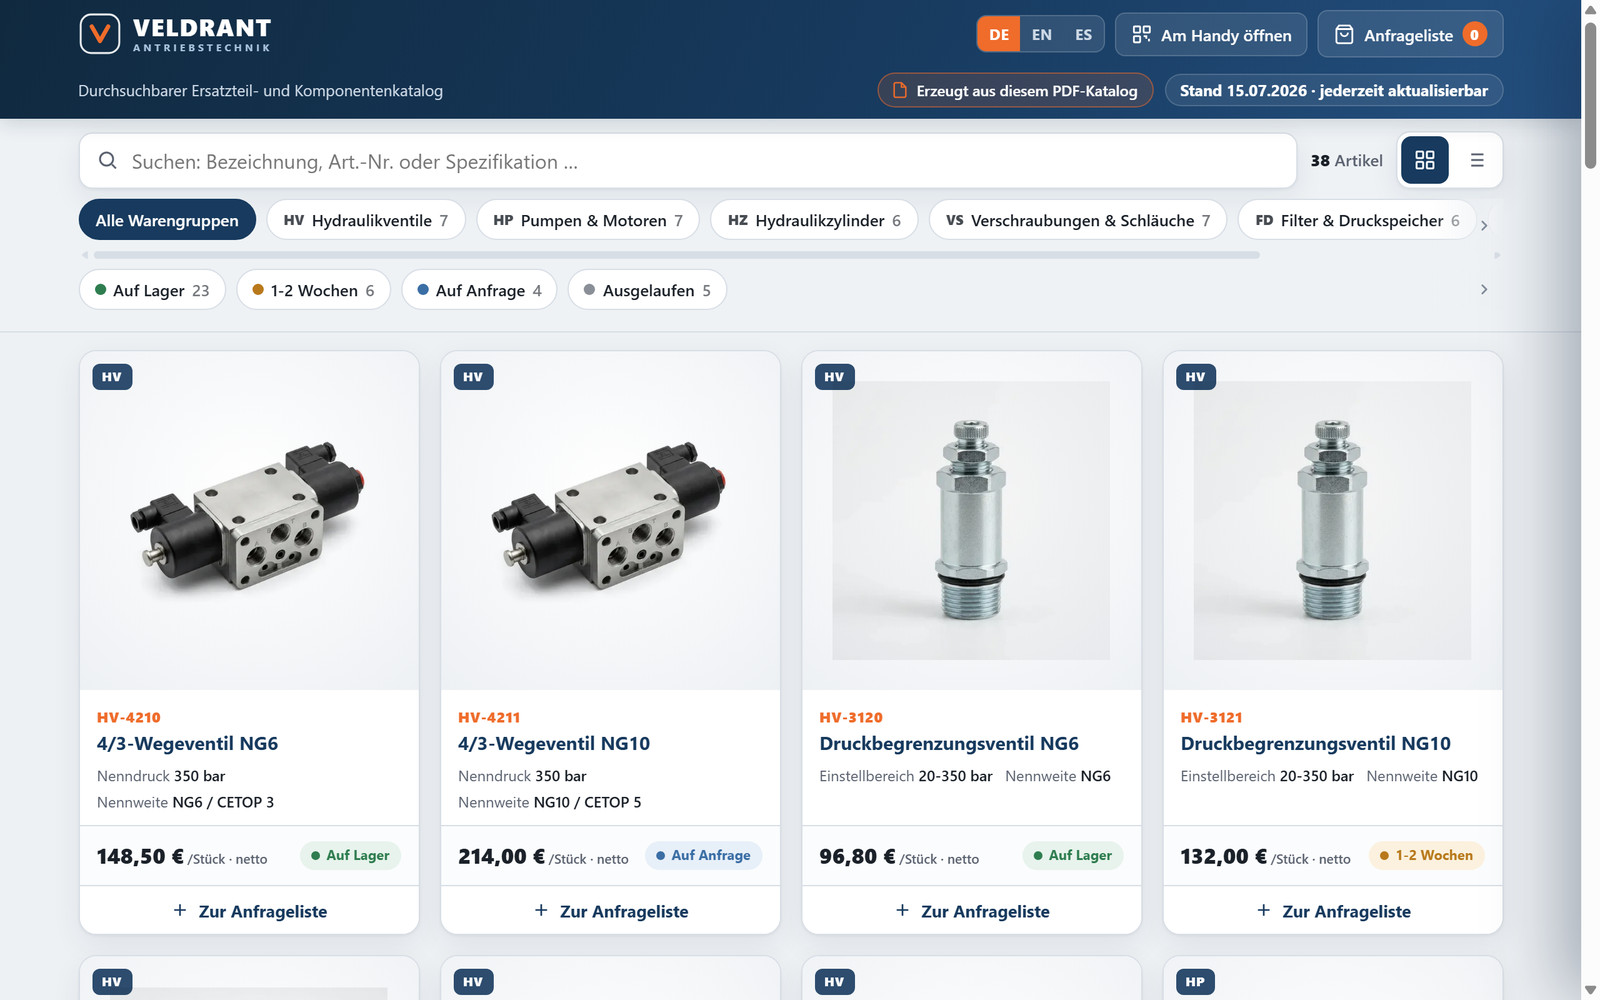Click Am Handy öffnen button
This screenshot has height=1000, width=1600.
(1211, 35)
